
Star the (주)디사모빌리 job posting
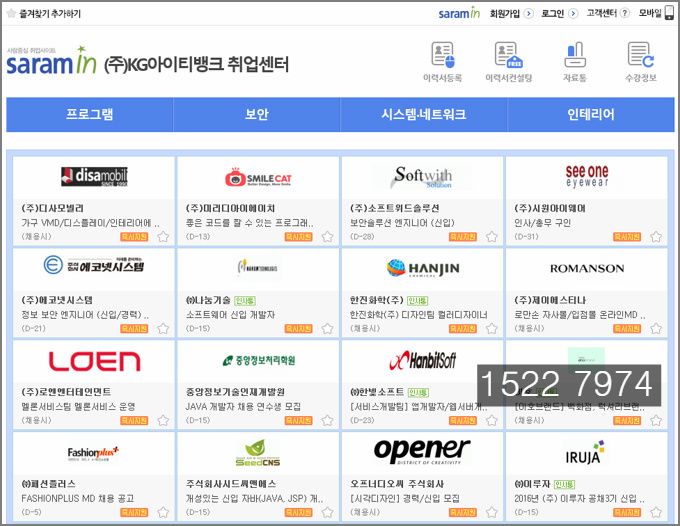click(x=163, y=237)
